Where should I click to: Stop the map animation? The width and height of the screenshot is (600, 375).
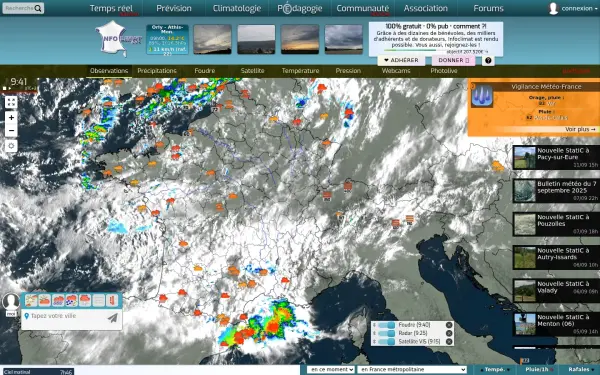pyautogui.click(x=5, y=88)
